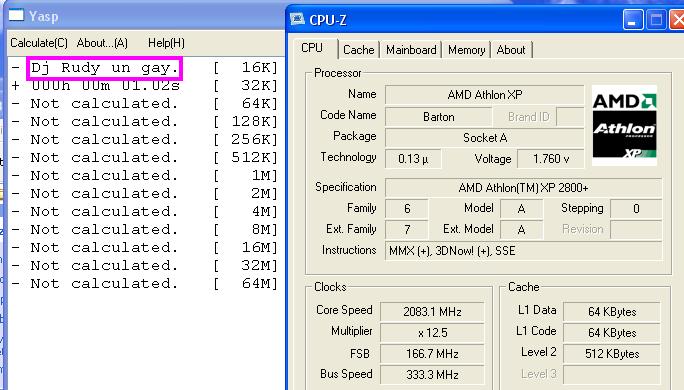
Task: Toggle the minus sign beside the 64K row
Action: point(16,103)
